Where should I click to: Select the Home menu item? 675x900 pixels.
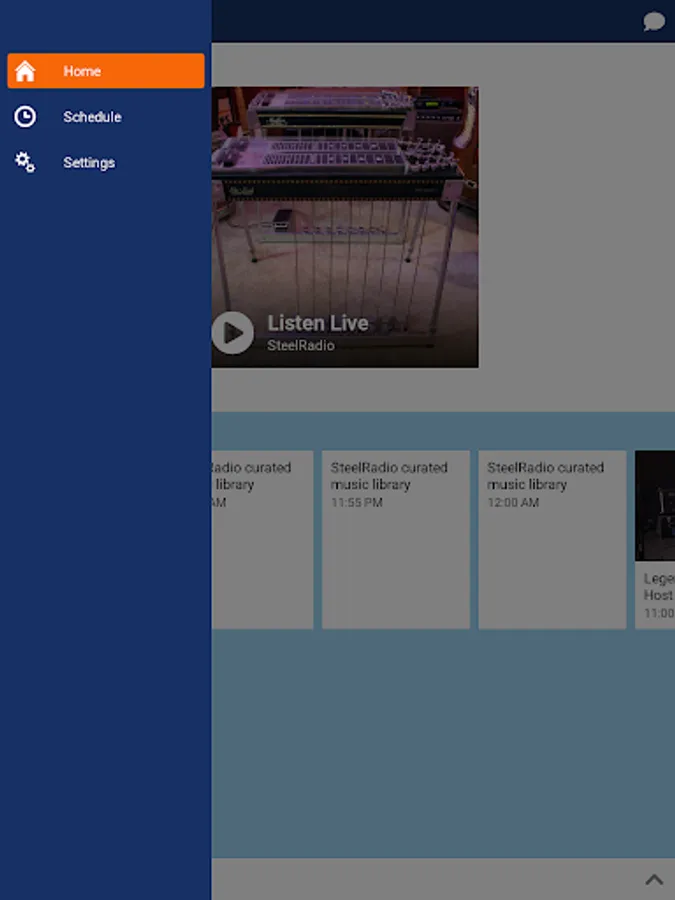point(106,71)
